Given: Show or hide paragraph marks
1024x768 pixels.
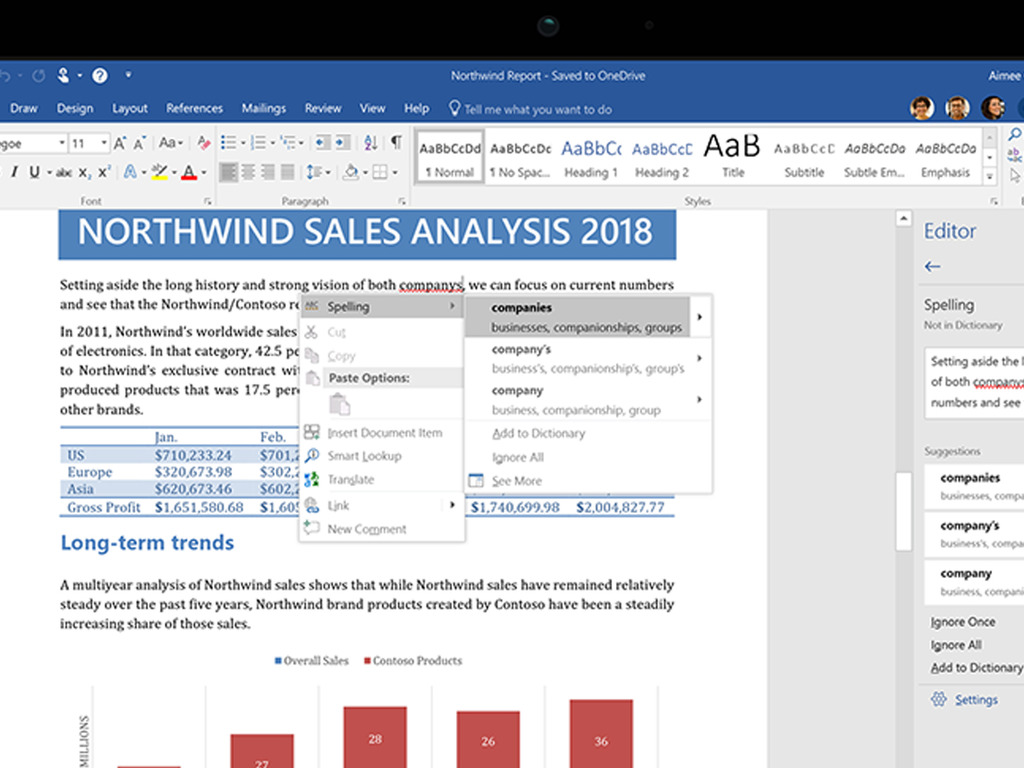Looking at the screenshot, I should pos(396,142).
